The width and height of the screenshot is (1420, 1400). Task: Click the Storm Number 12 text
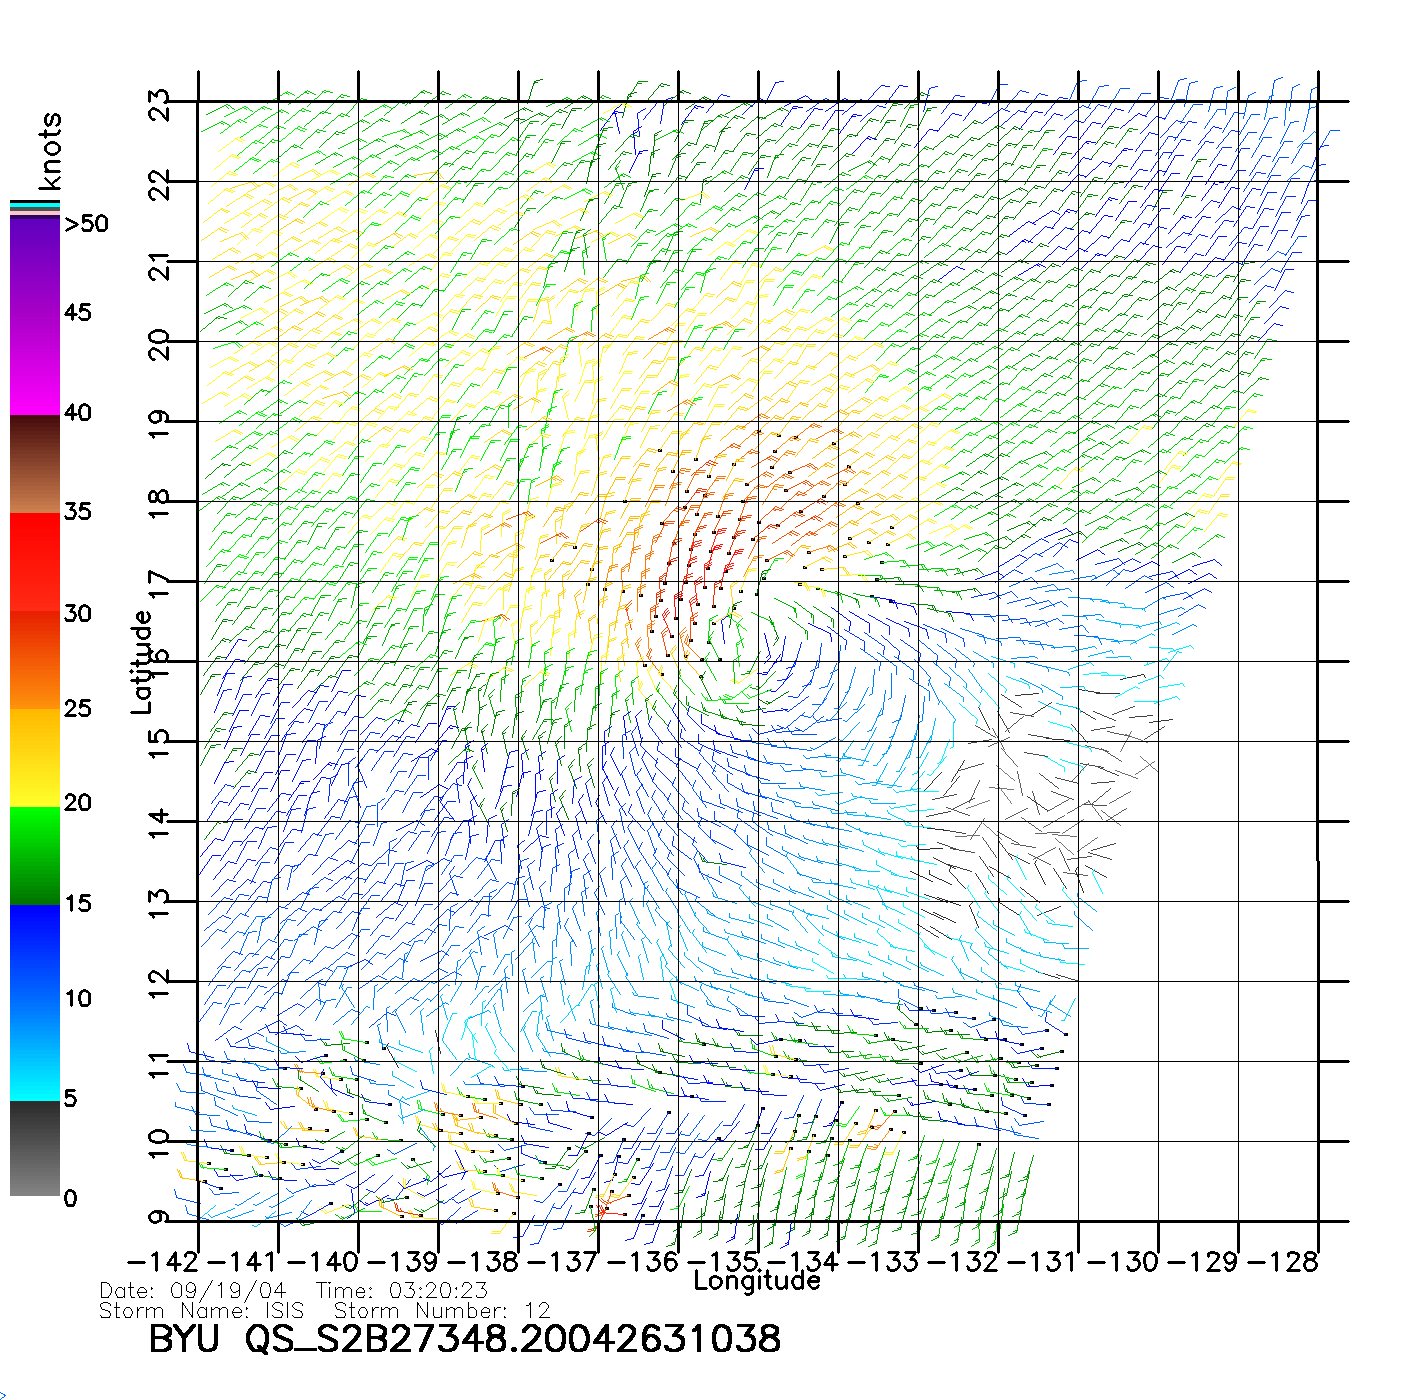(x=441, y=1311)
